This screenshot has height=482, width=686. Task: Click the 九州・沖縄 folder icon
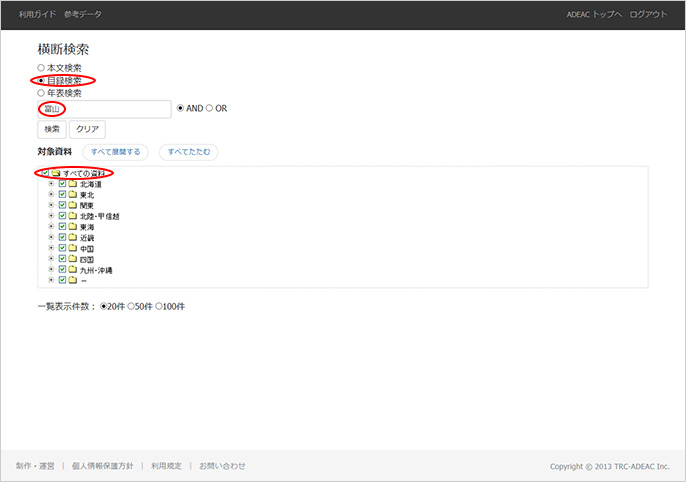[x=72, y=270]
